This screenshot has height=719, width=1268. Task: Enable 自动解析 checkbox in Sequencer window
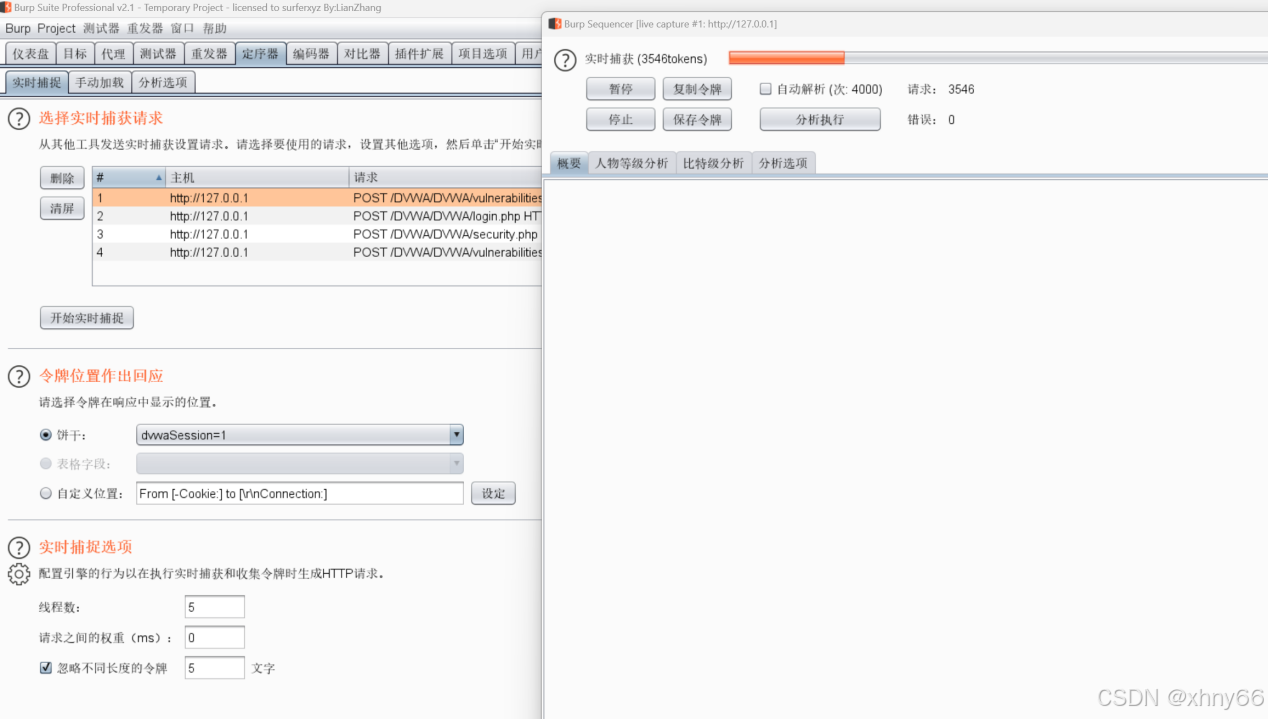(766, 89)
